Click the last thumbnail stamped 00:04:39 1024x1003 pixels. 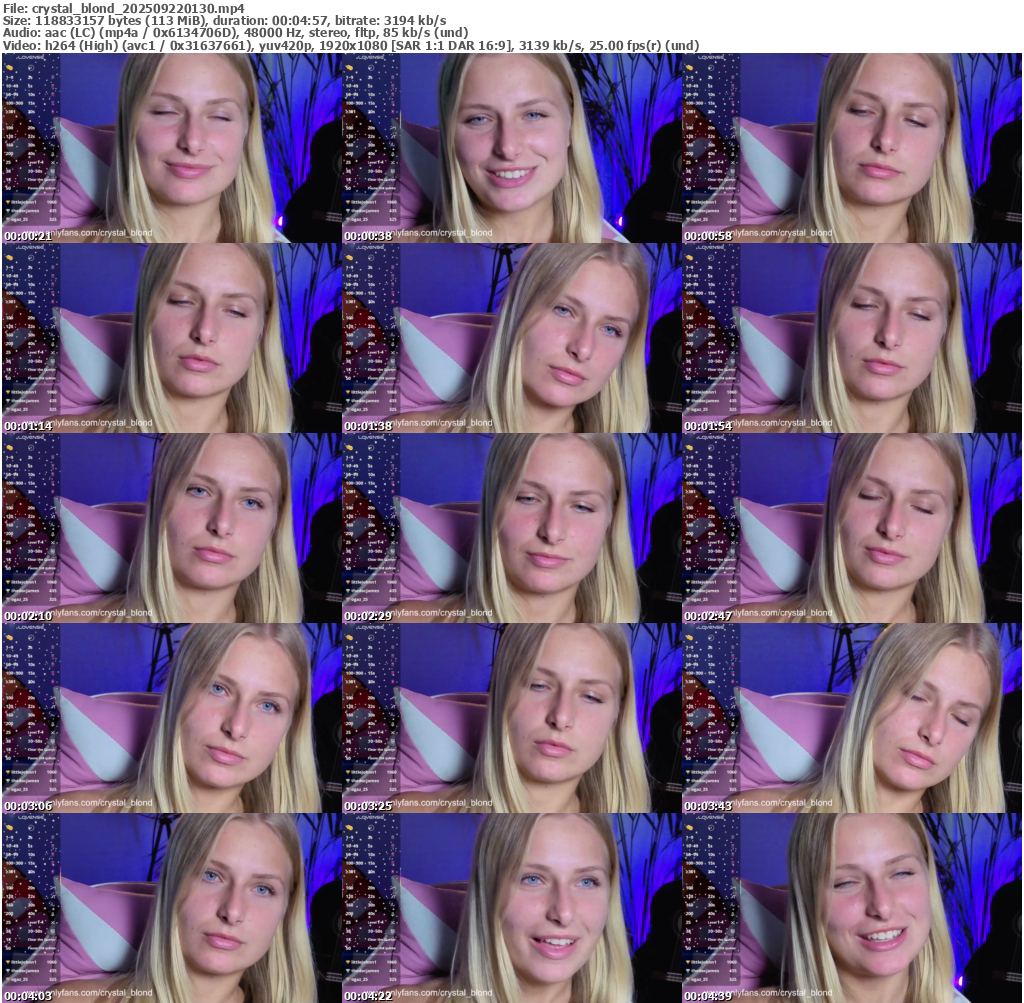[851, 907]
